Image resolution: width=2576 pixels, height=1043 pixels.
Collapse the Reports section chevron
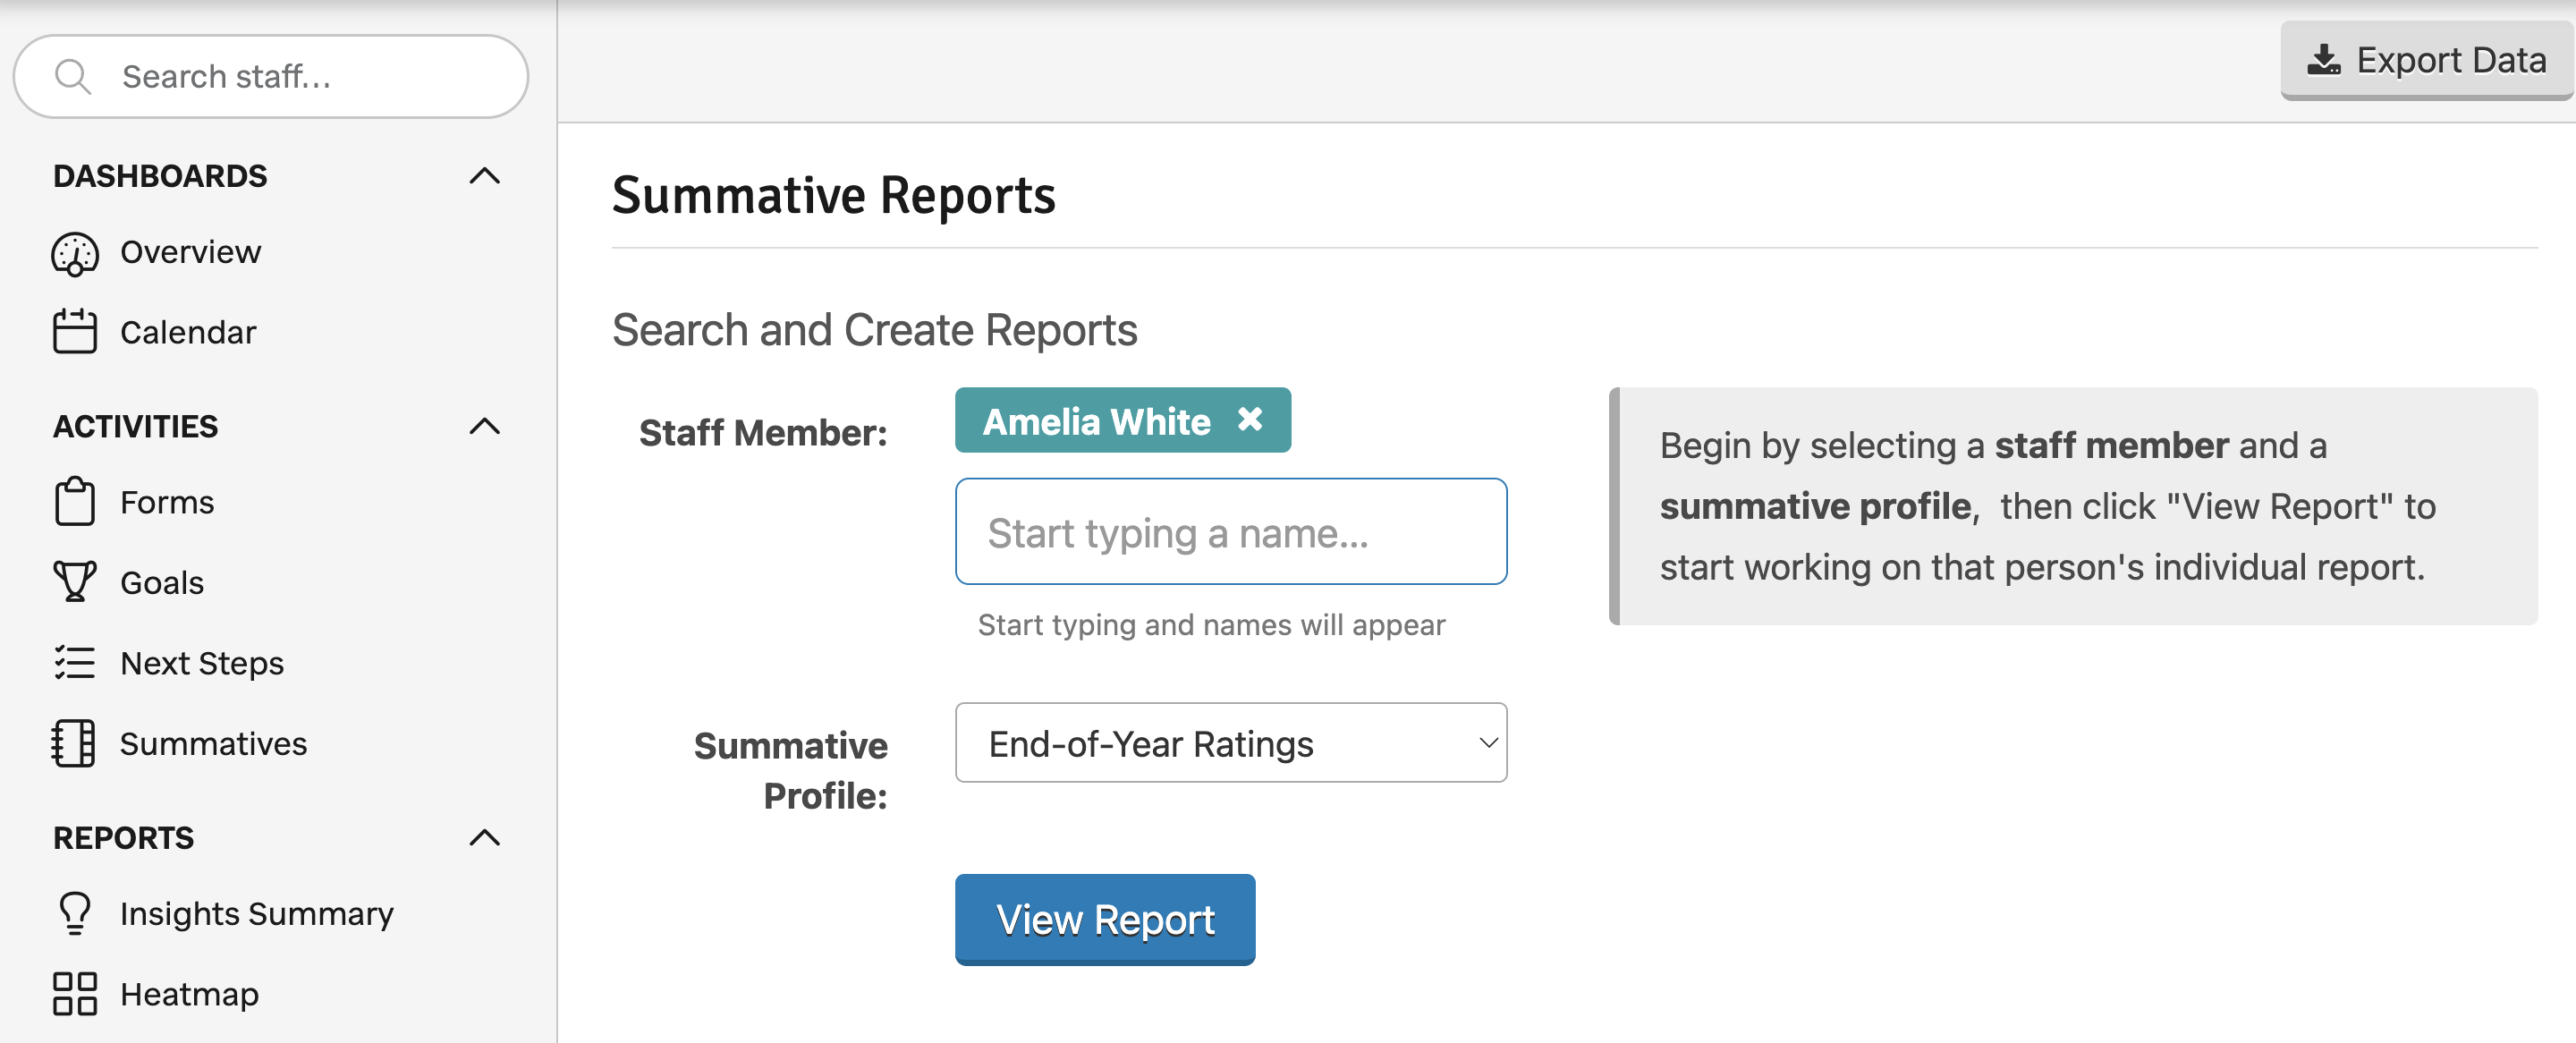click(x=484, y=838)
